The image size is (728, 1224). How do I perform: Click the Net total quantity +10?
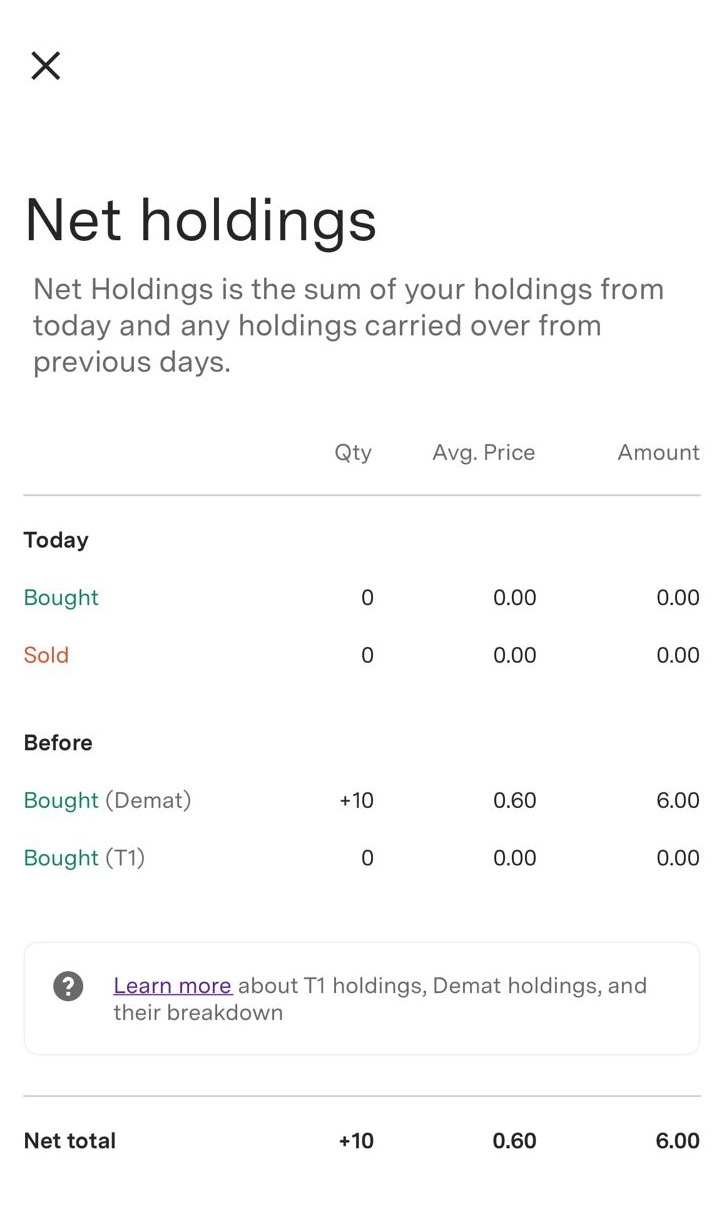point(356,1141)
